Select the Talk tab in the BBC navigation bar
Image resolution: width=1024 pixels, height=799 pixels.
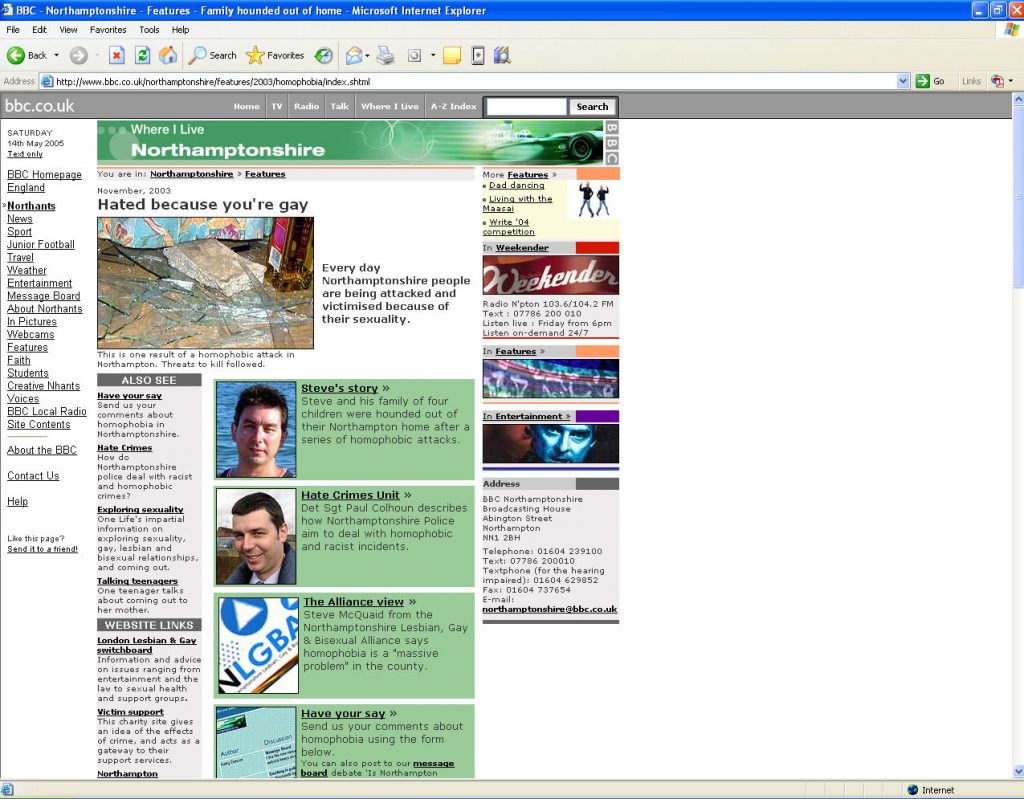[340, 106]
